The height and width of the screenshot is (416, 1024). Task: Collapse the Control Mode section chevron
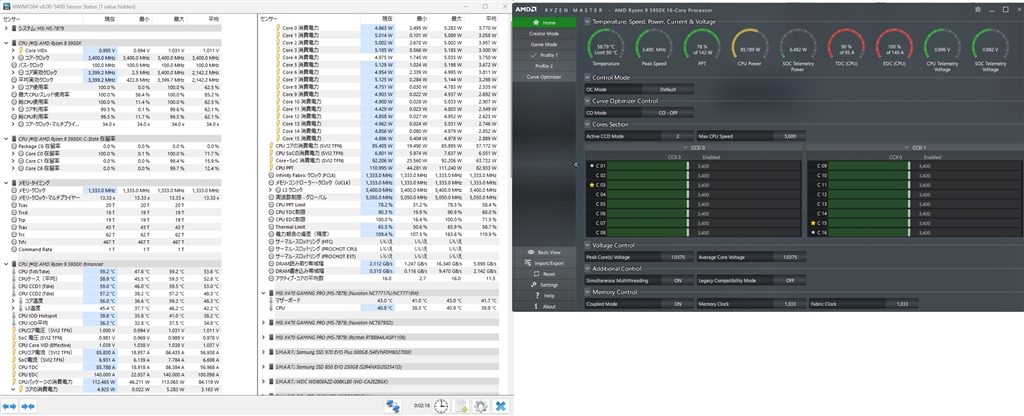[588, 77]
